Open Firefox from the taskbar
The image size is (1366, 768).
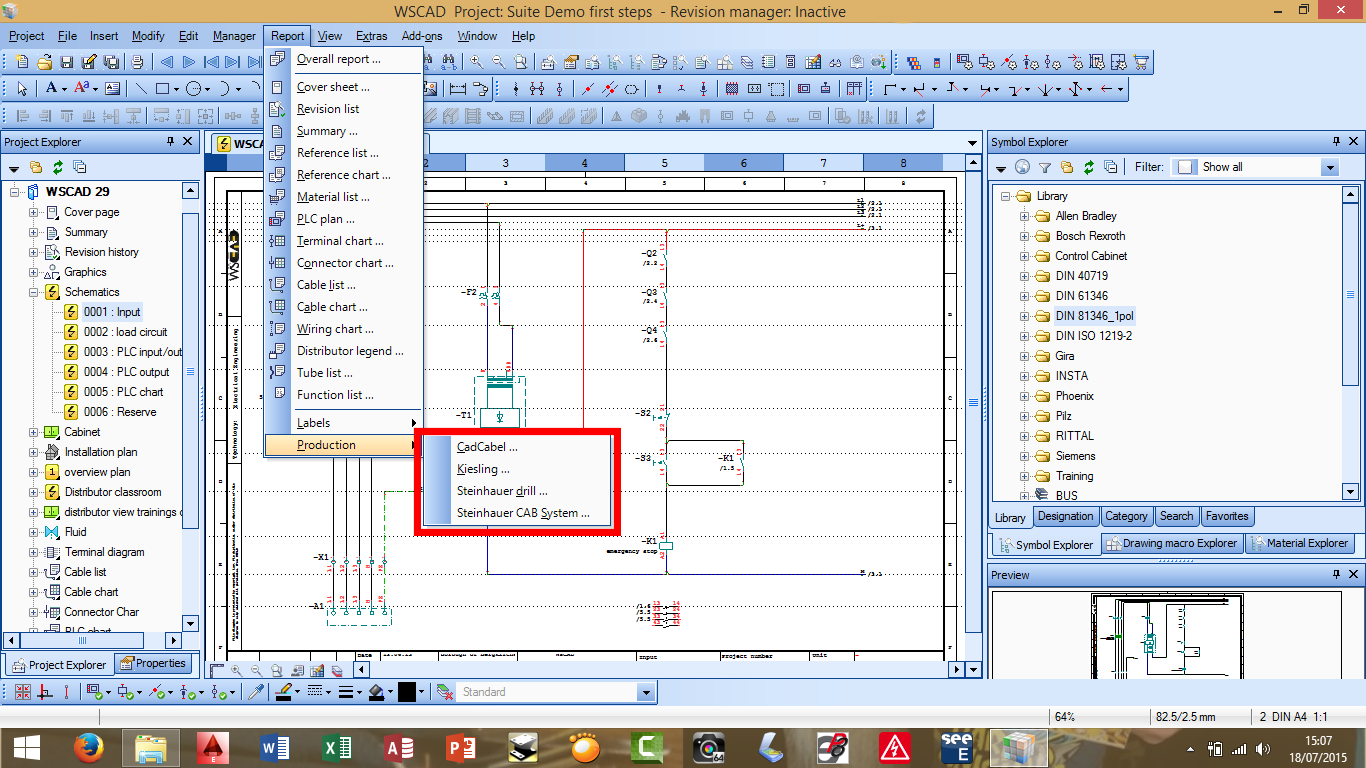pos(89,747)
